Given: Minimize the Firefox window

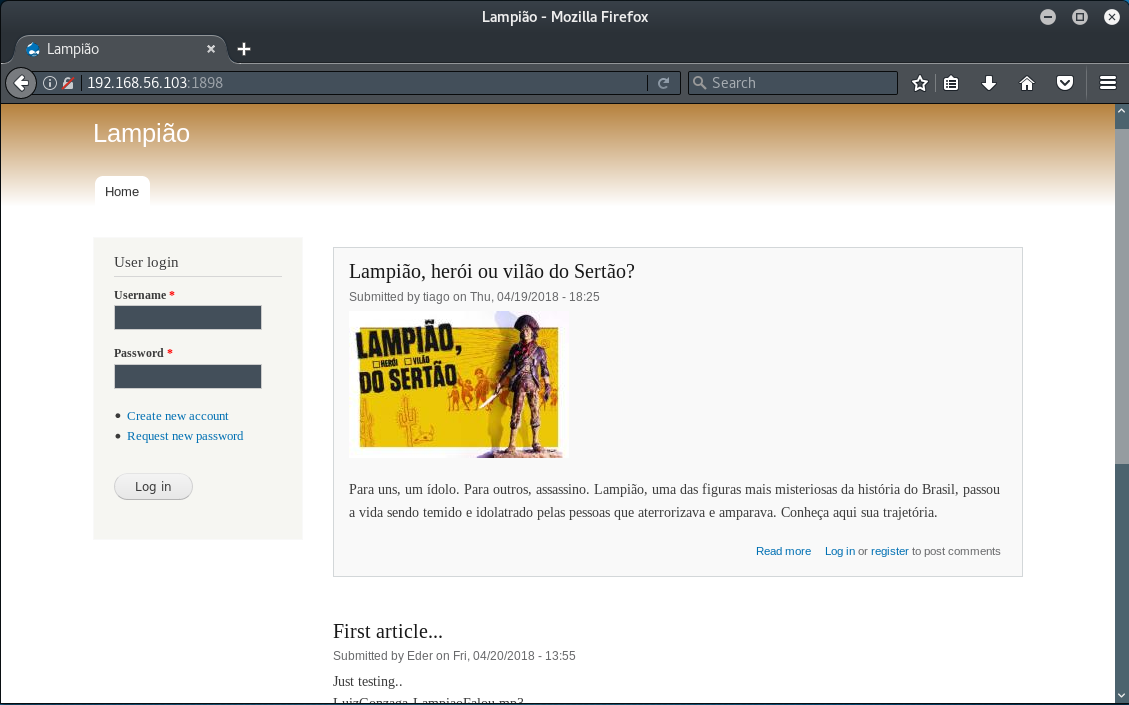Looking at the screenshot, I should pyautogui.click(x=1048, y=17).
